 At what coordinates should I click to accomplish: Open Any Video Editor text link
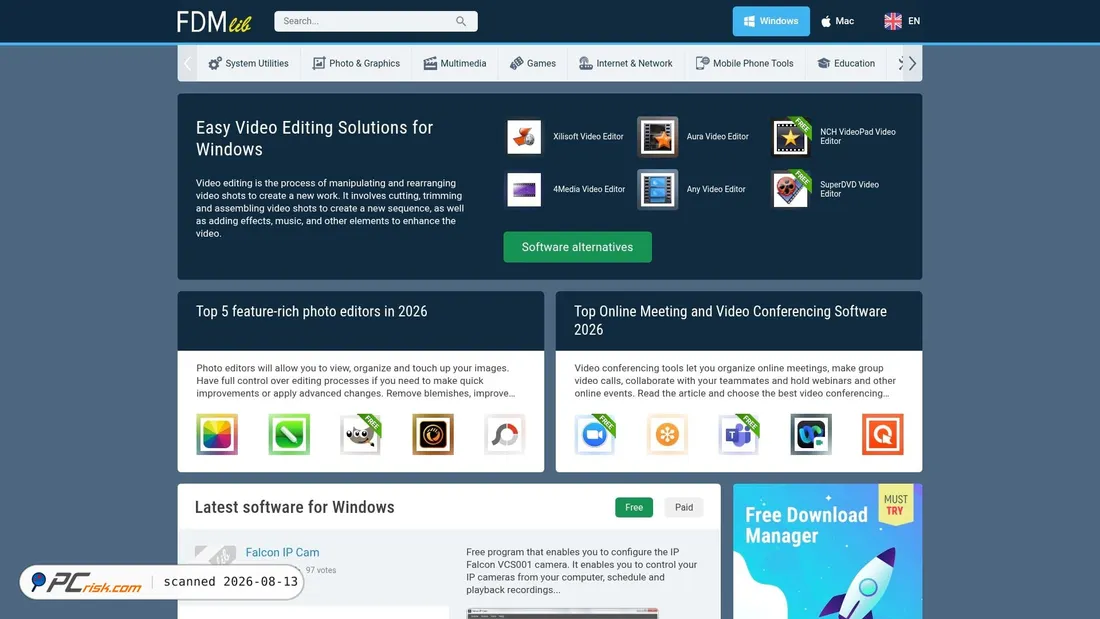[x=716, y=189]
